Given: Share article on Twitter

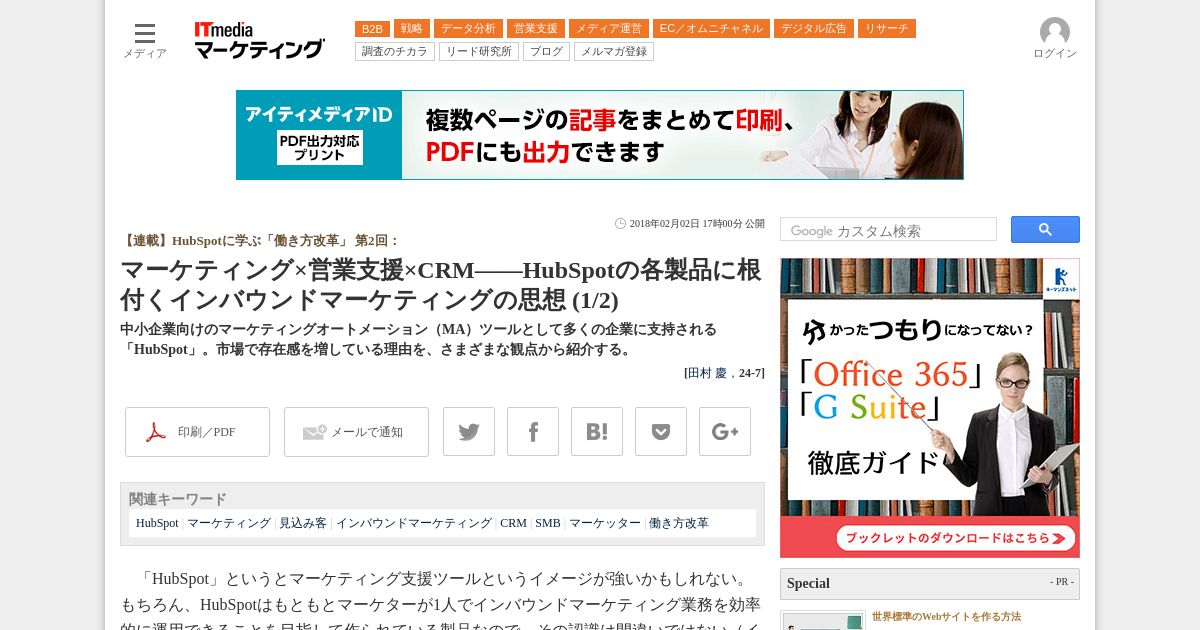Looking at the screenshot, I should pyautogui.click(x=469, y=432).
